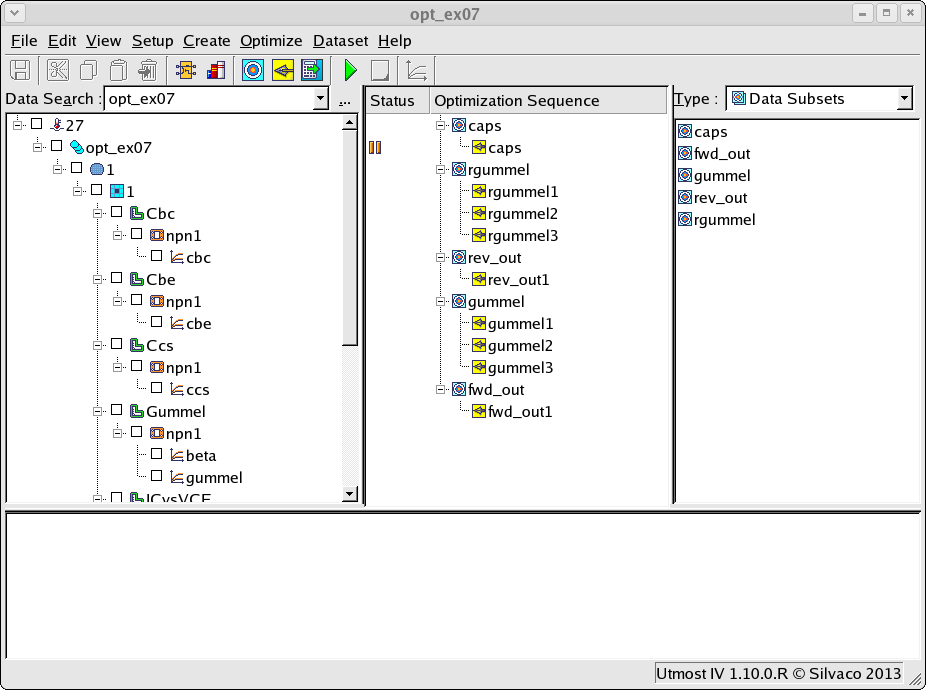Select the gummel2 strategy in Optimization Sequence
This screenshot has width=926, height=690.
(x=513, y=346)
